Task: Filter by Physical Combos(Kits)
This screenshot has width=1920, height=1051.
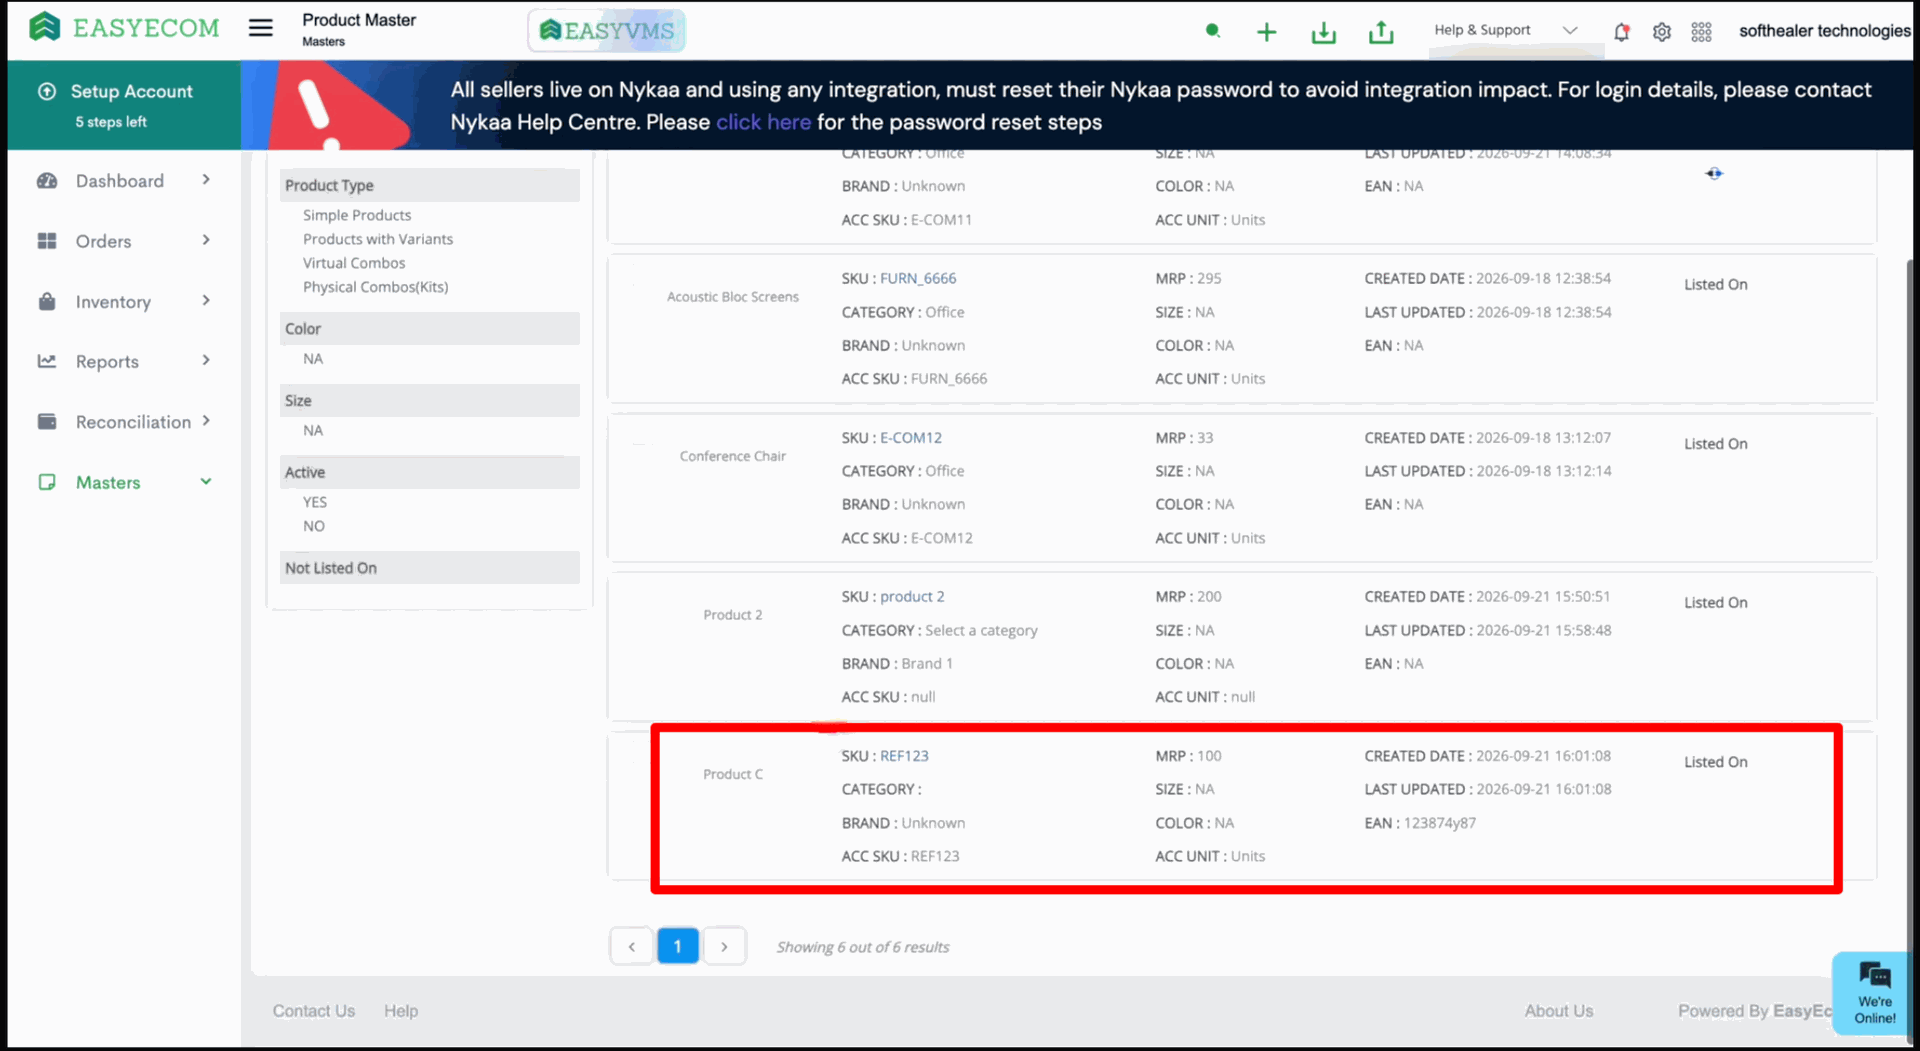Action: 375,287
